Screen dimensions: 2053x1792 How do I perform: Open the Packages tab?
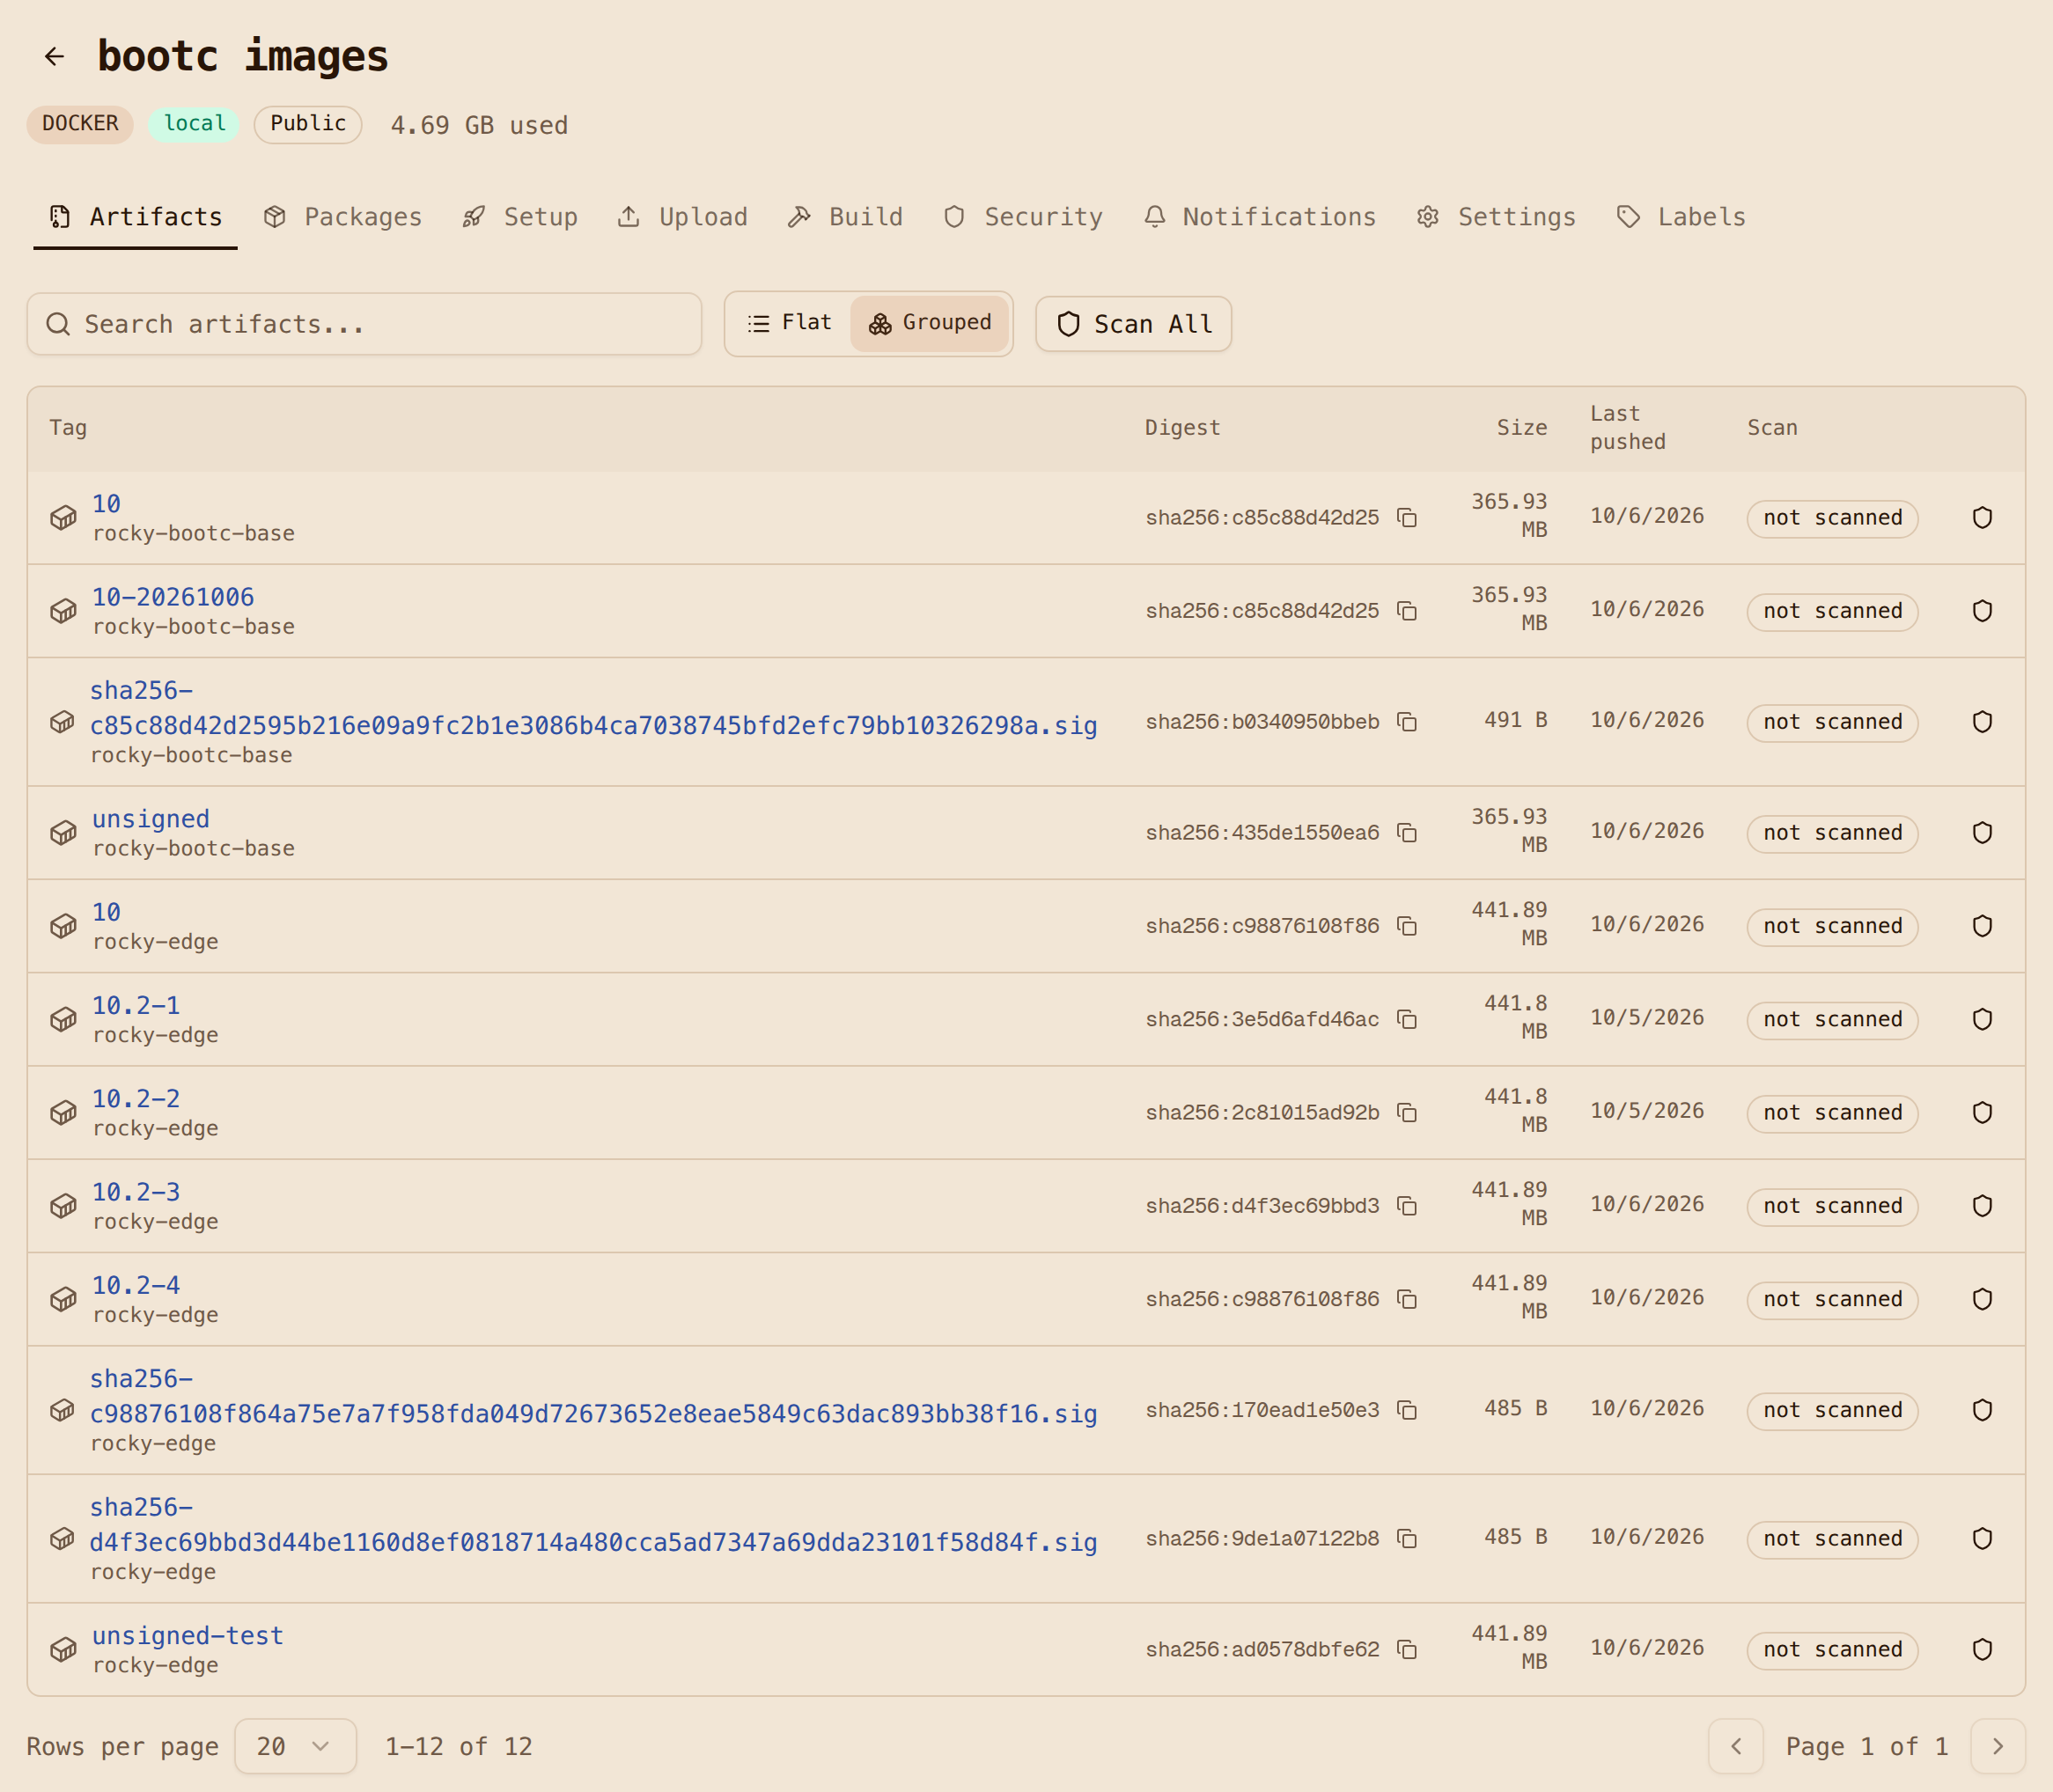[343, 217]
